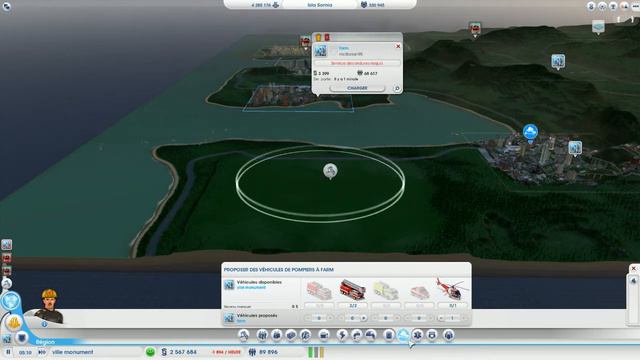Viewport: 640px width, 360px height.
Task: Click top-left corner menu icon
Action: [x=6, y=6]
